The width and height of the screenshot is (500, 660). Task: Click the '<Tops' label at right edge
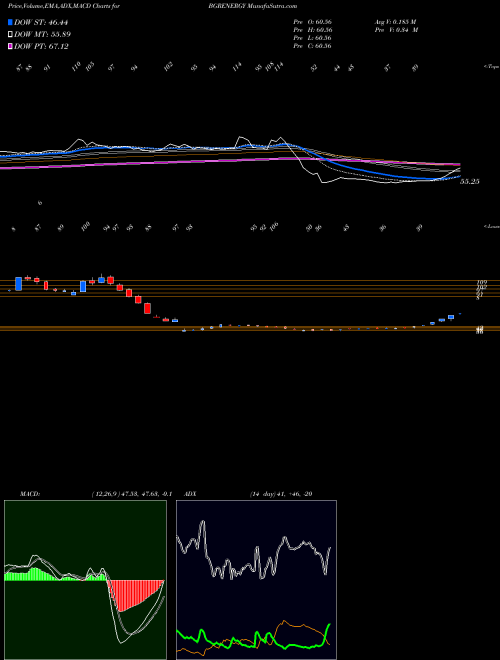point(491,67)
